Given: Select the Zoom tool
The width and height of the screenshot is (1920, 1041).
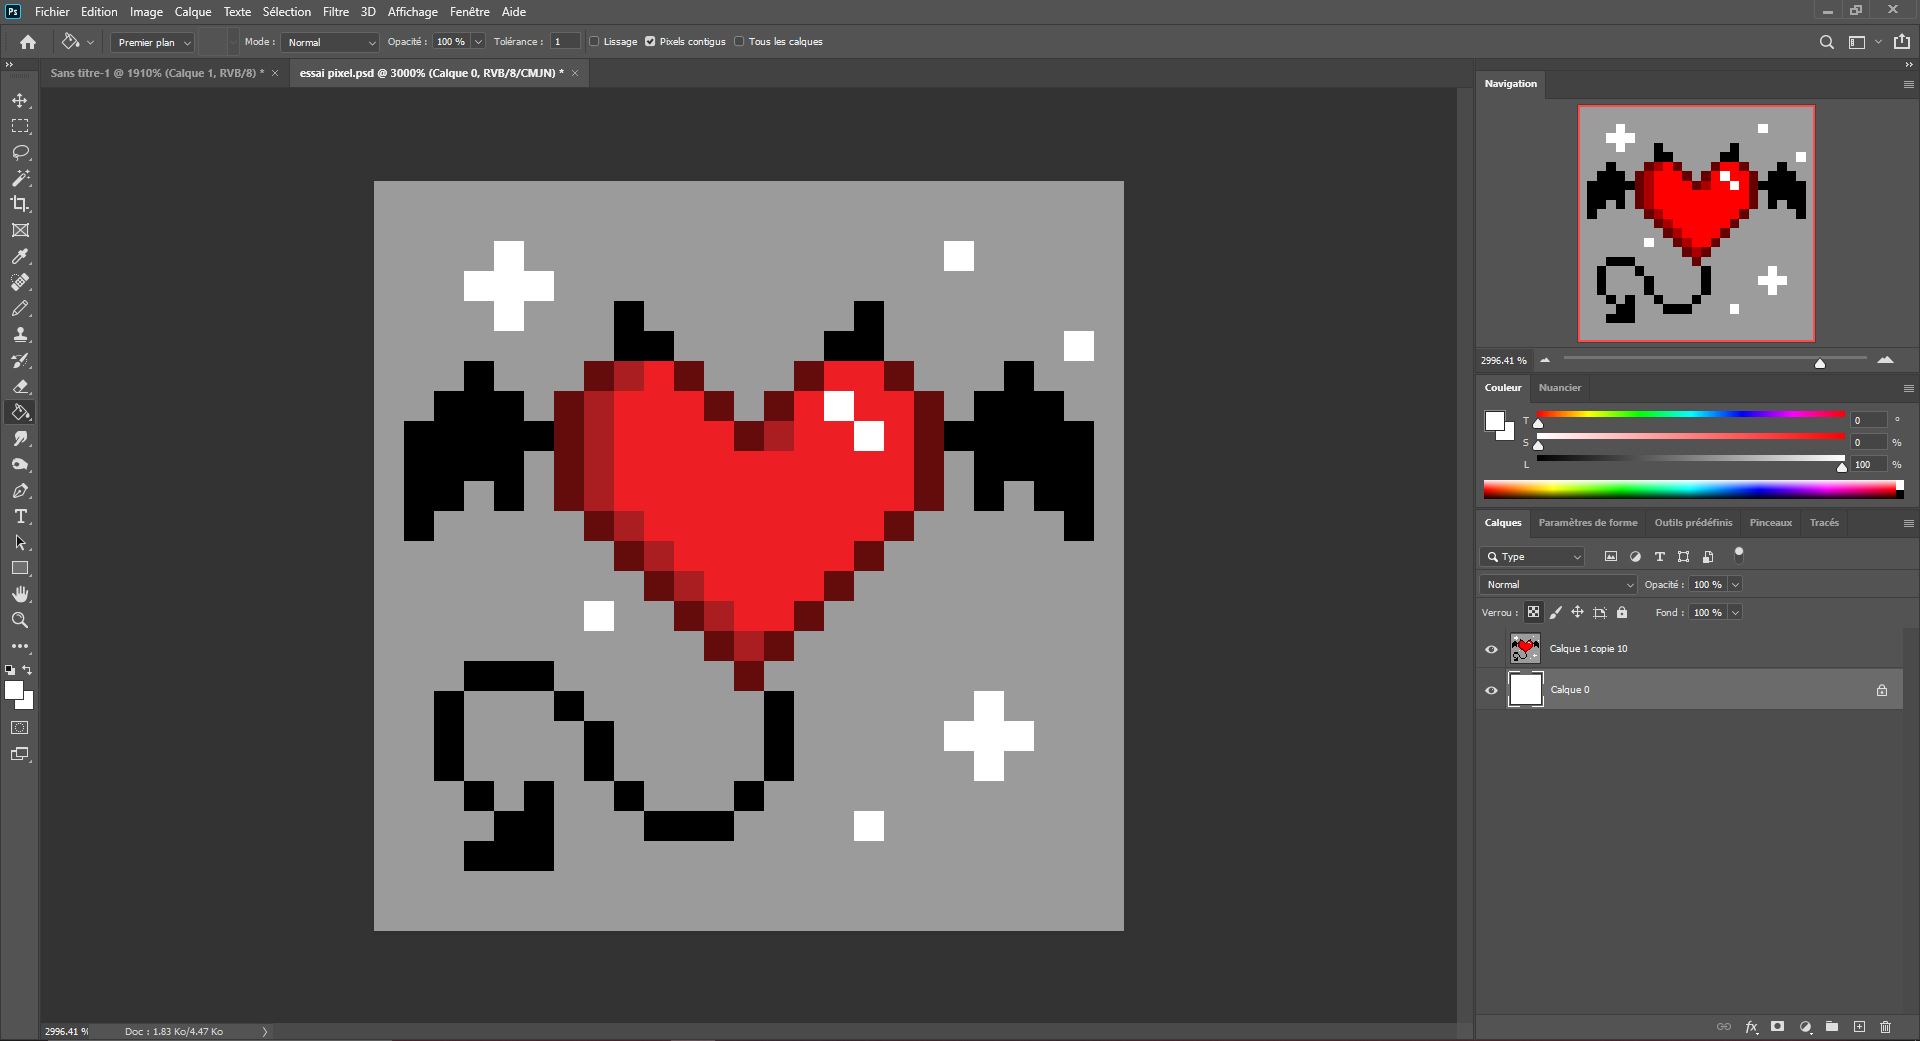Looking at the screenshot, I should [20, 620].
